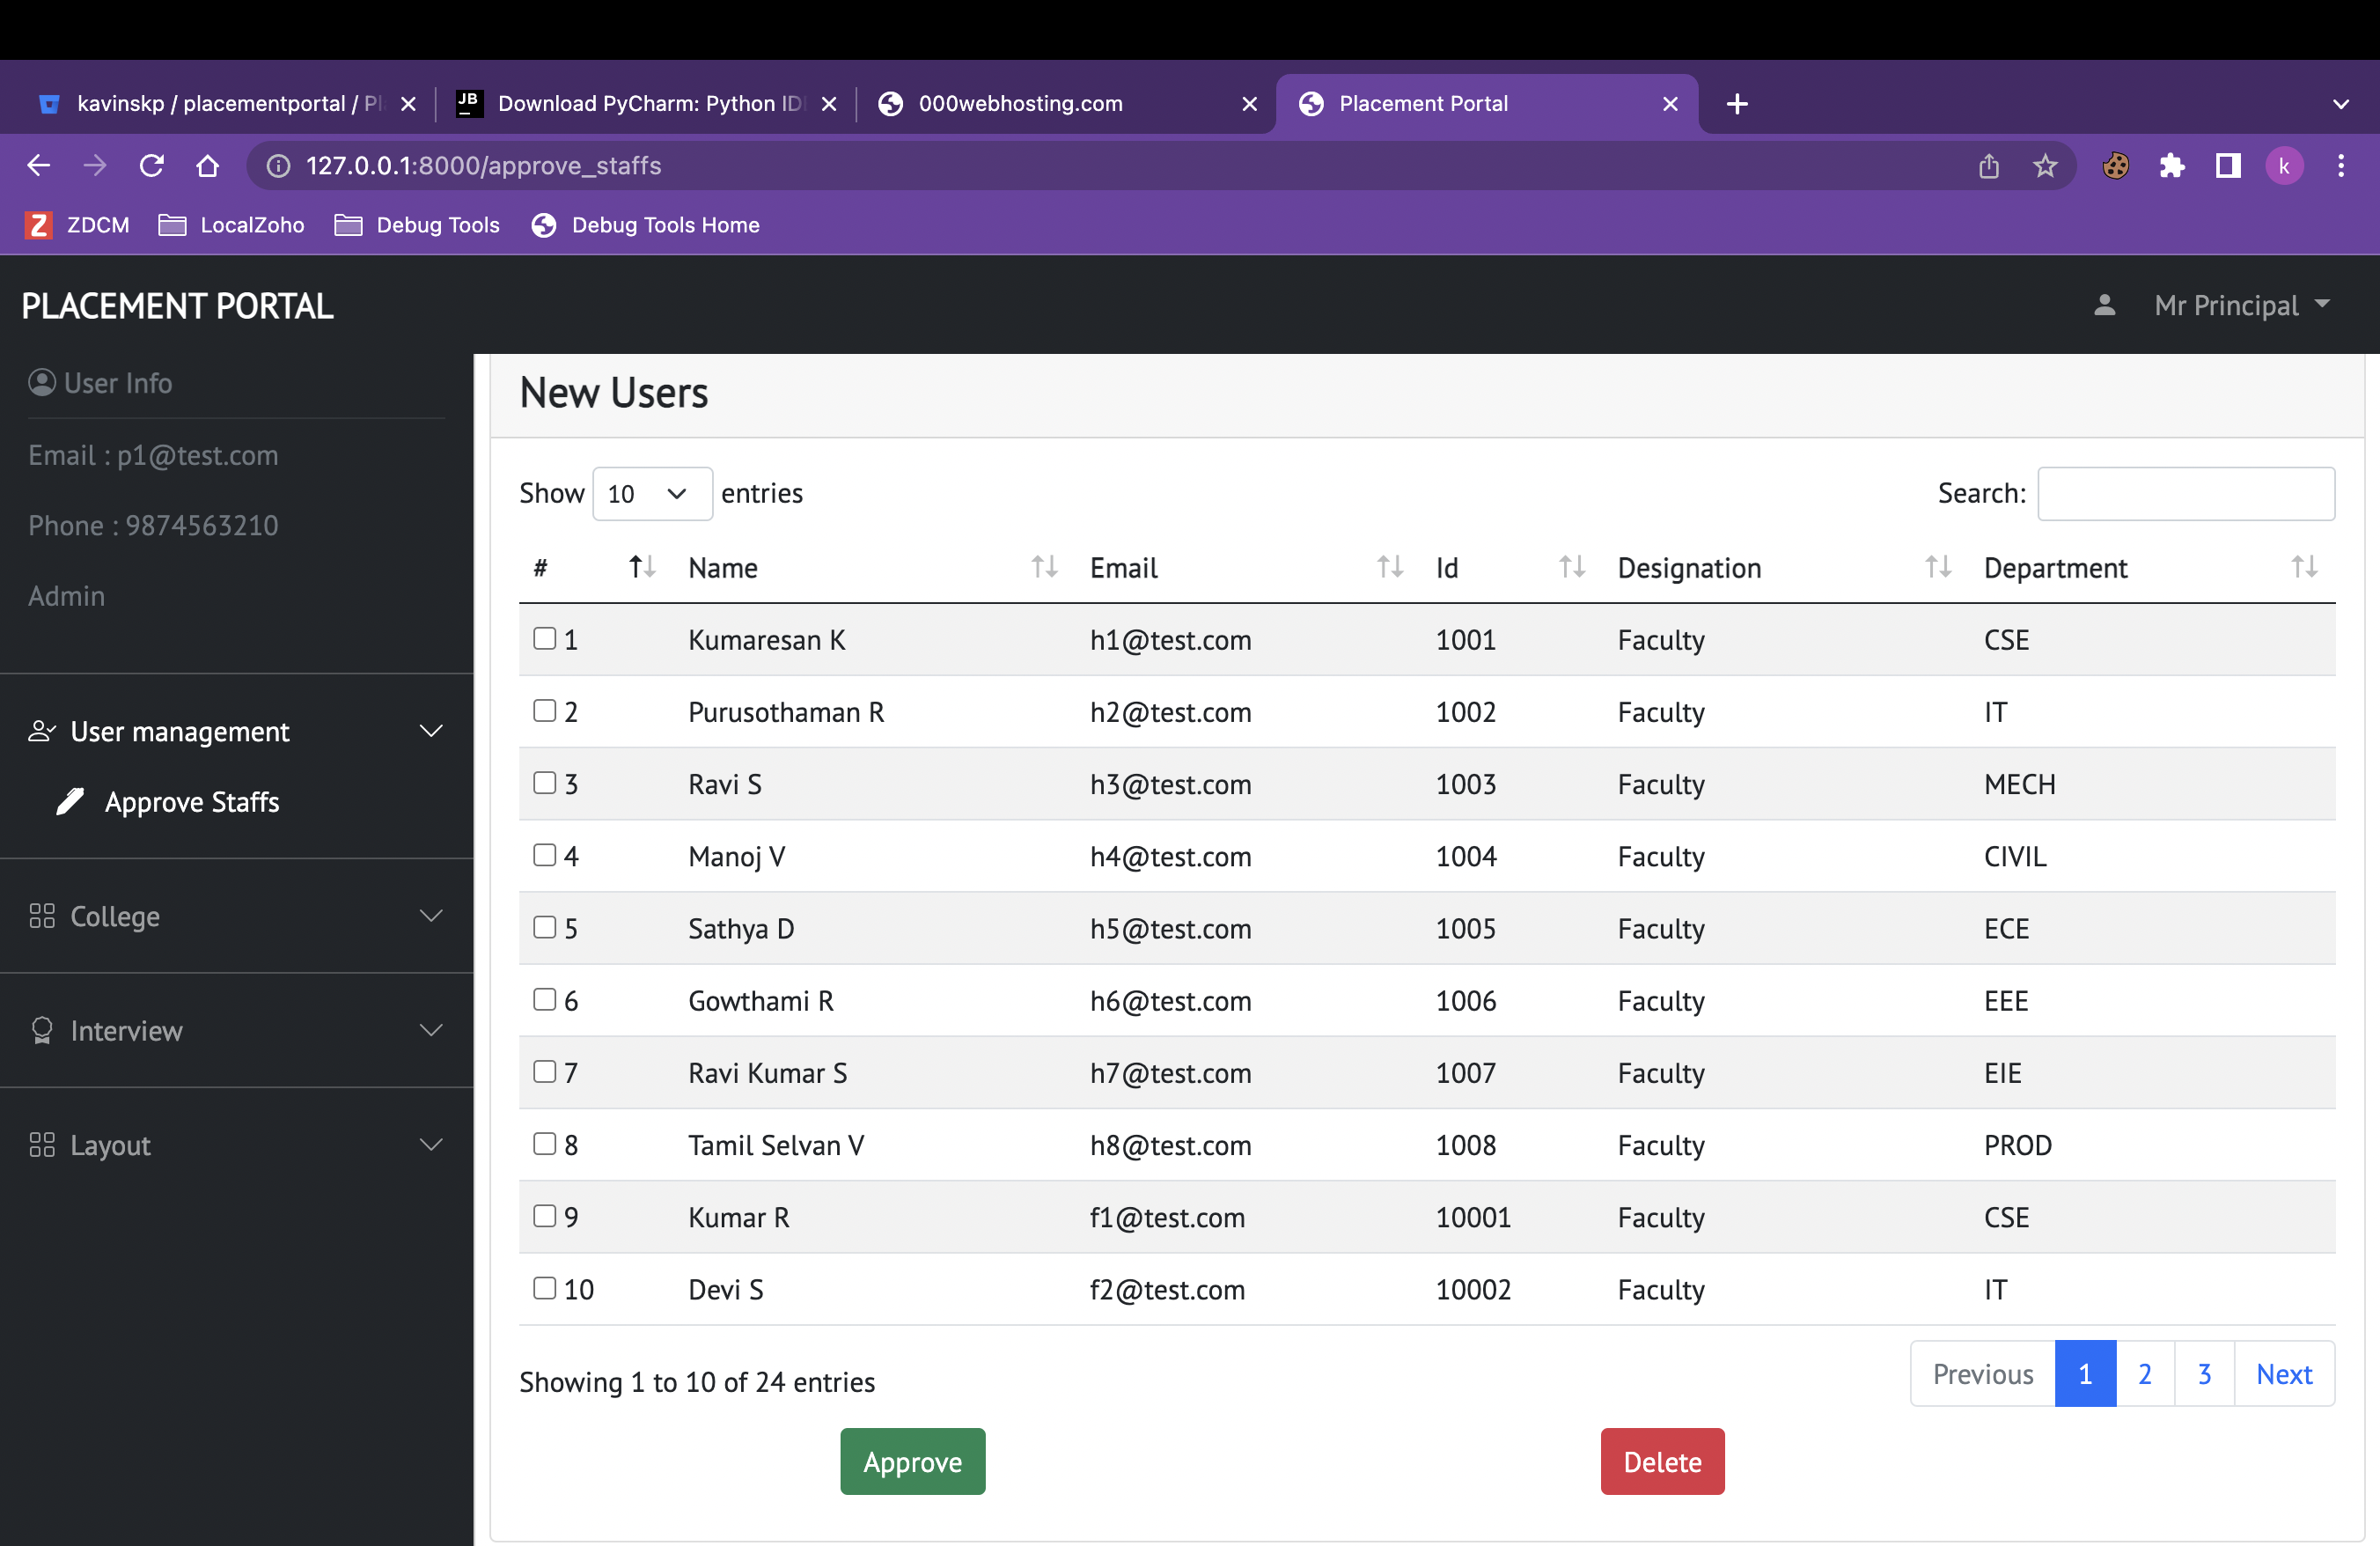Open Approve Staffs in the sidebar

(191, 802)
